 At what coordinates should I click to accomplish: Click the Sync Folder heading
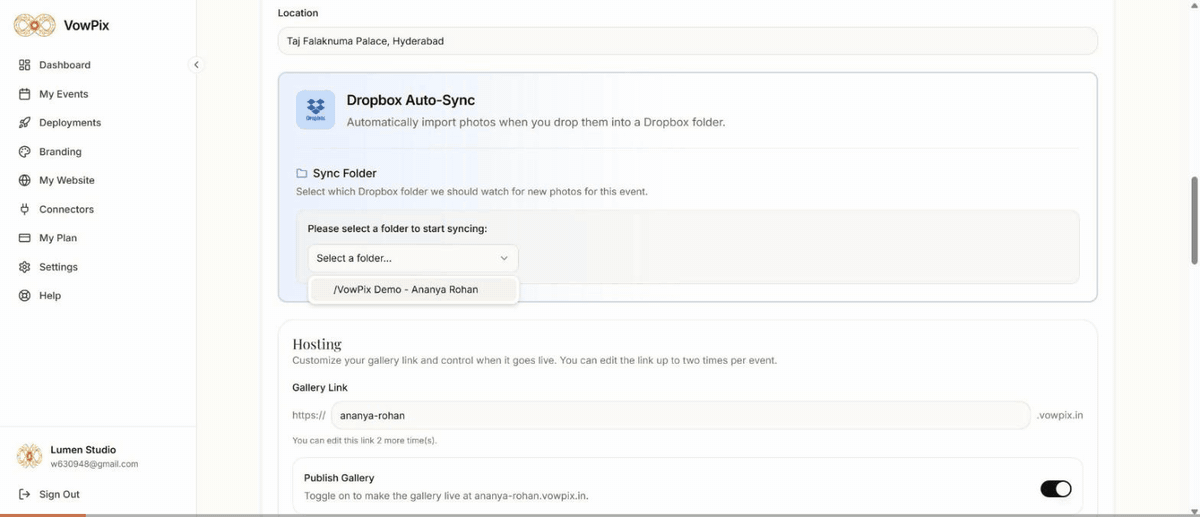[x=345, y=173]
